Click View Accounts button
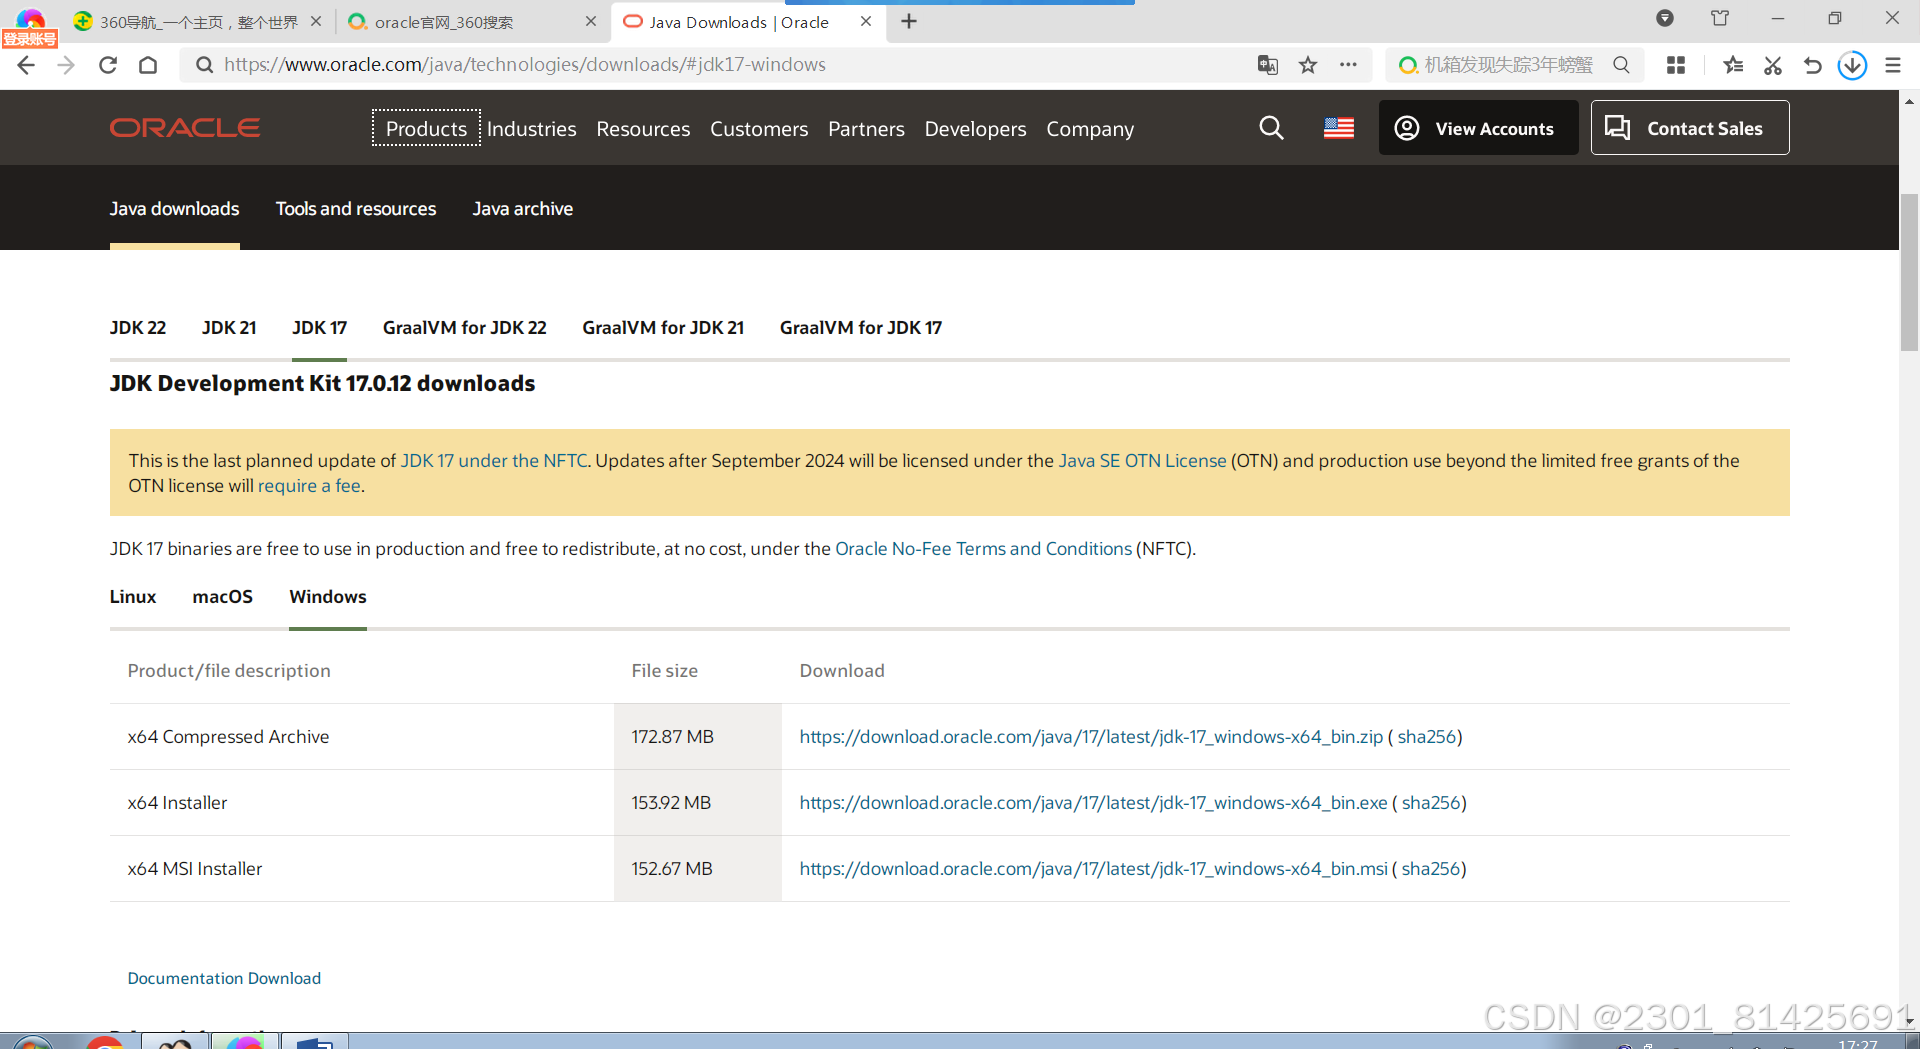The height and width of the screenshot is (1049, 1920). click(1478, 128)
